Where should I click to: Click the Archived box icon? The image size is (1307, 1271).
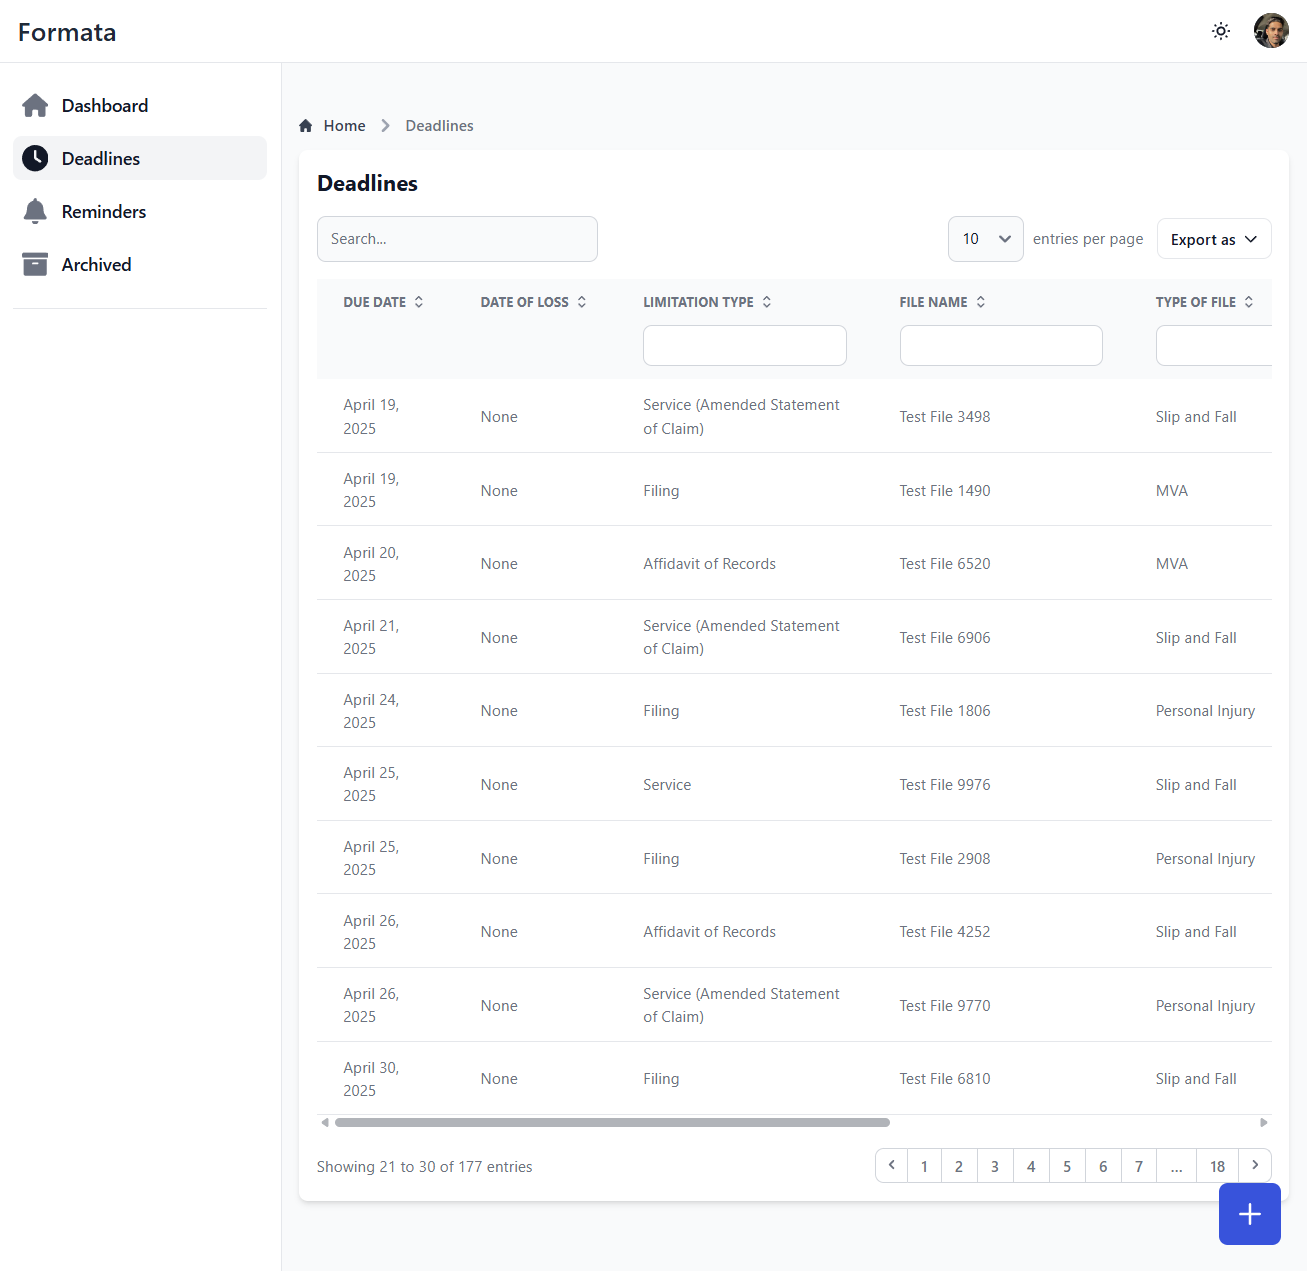coord(35,264)
